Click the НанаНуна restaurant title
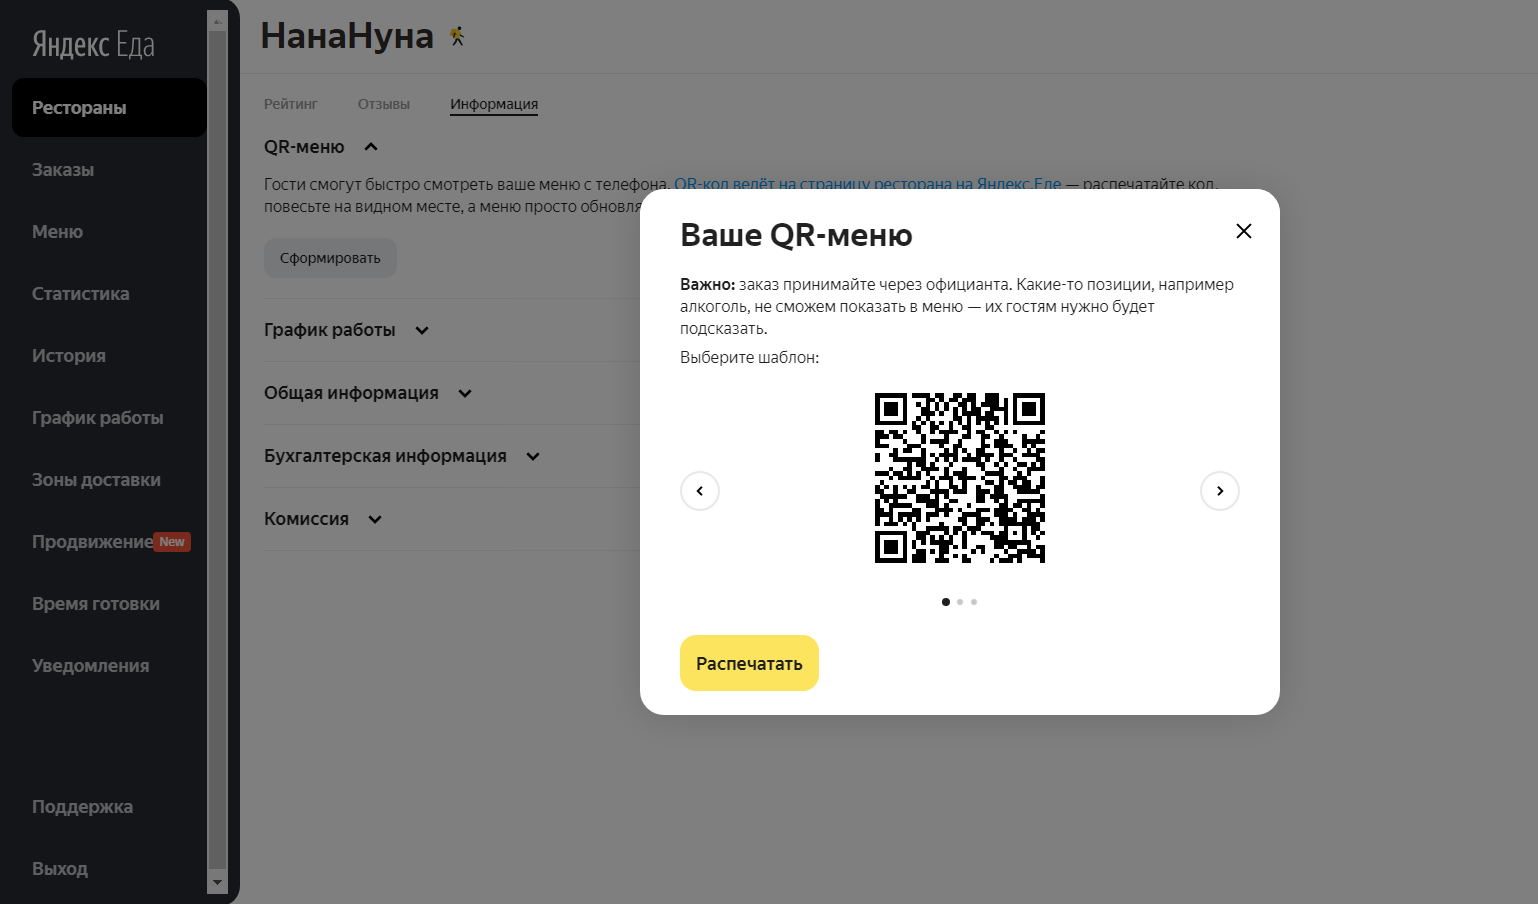The image size is (1538, 904). pyautogui.click(x=347, y=36)
